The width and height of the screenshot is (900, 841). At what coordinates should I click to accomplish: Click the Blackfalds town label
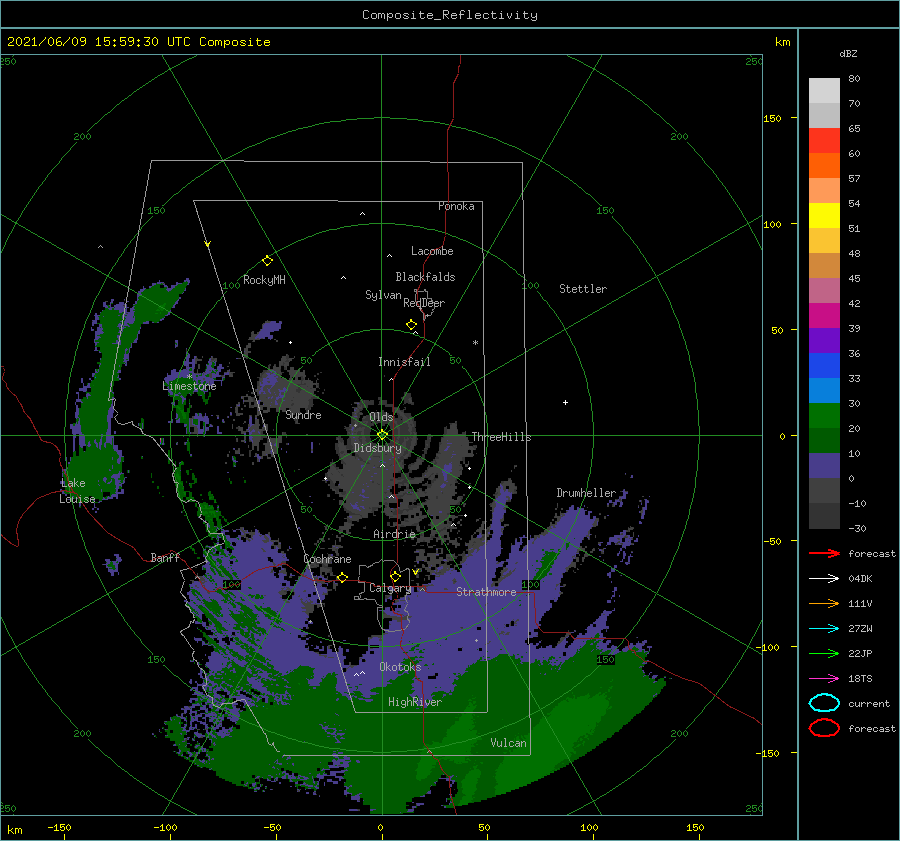(x=425, y=277)
